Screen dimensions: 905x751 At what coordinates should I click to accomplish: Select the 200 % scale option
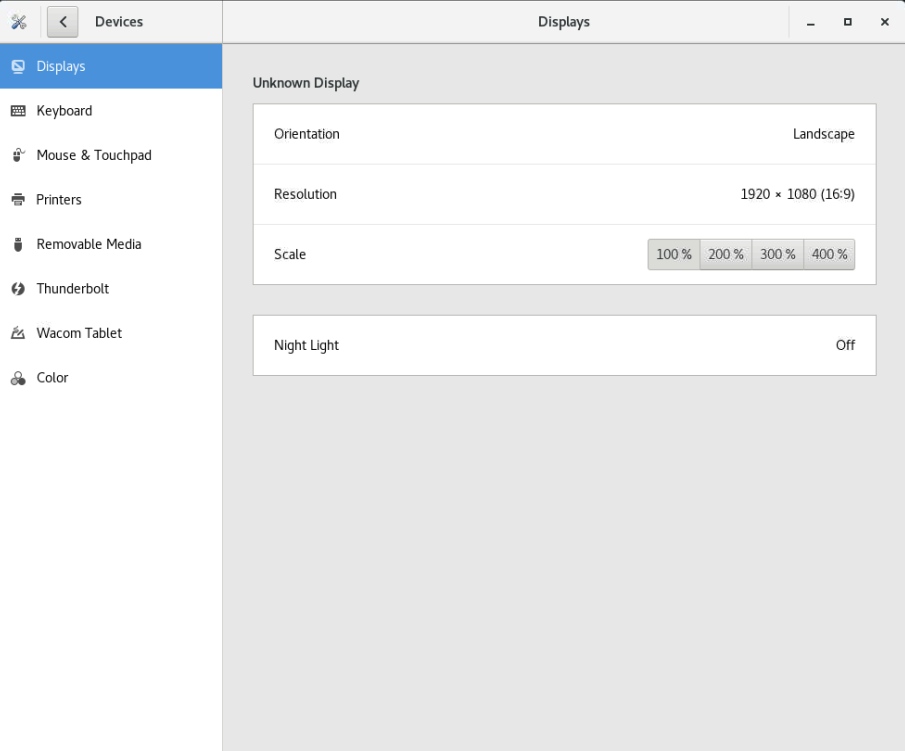coord(725,254)
